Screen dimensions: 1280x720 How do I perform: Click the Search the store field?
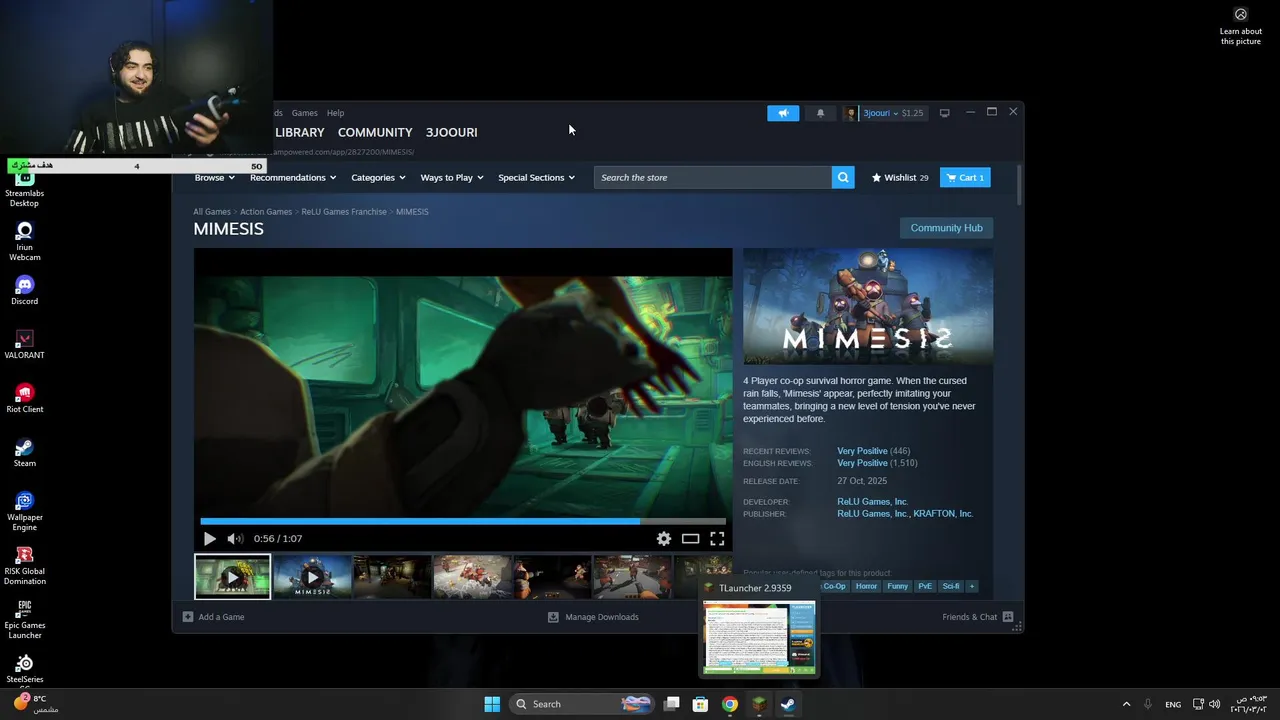[713, 177]
